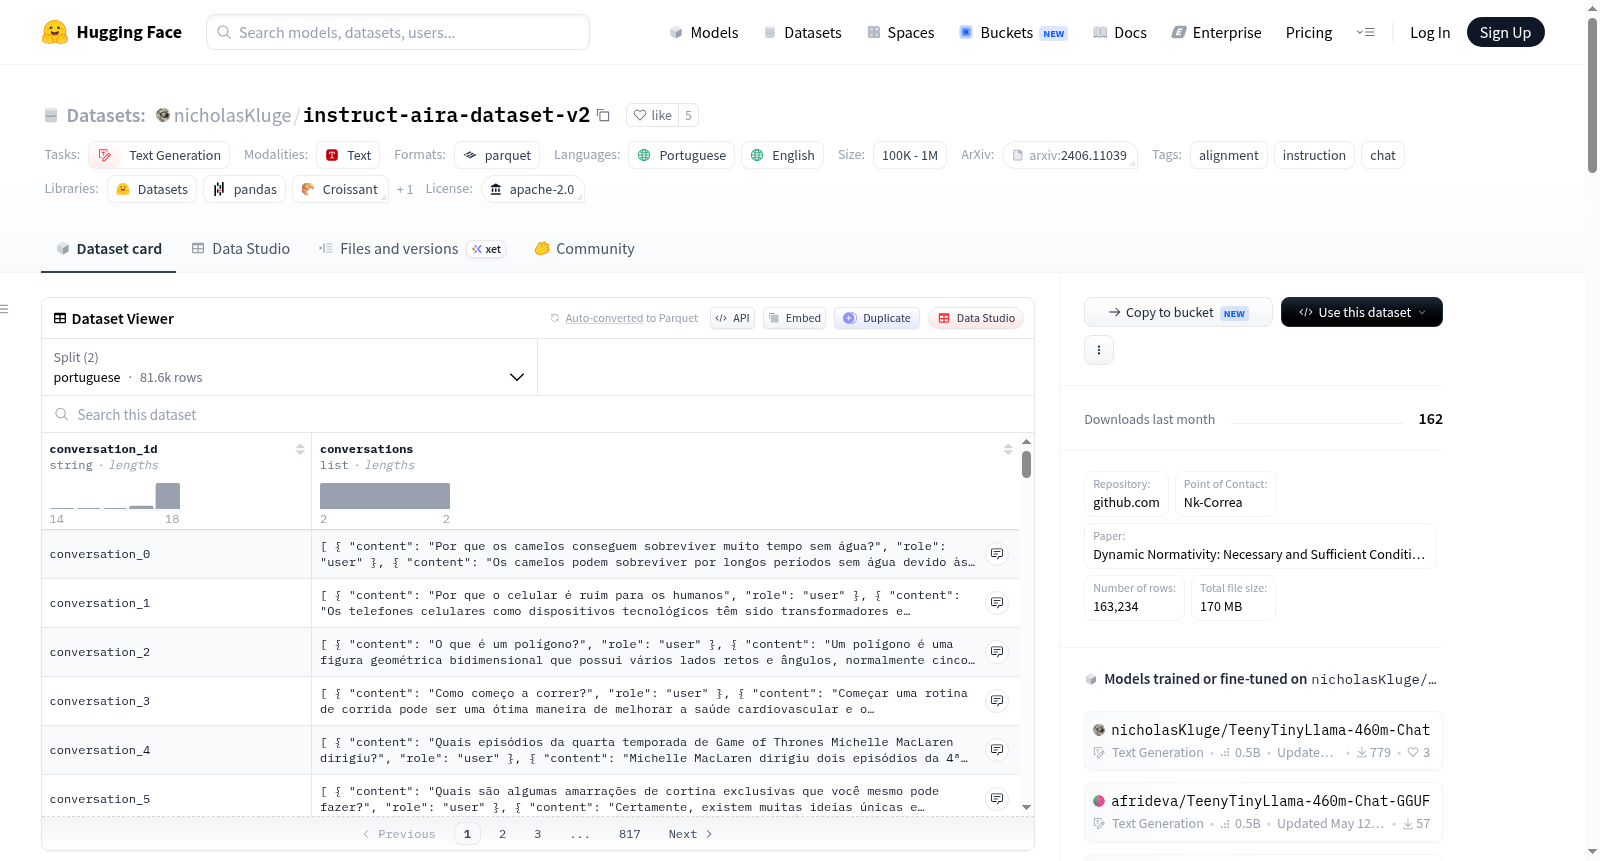This screenshot has width=1600, height=861.
Task: Open conversation_4 row chat icon
Action: coord(997,749)
